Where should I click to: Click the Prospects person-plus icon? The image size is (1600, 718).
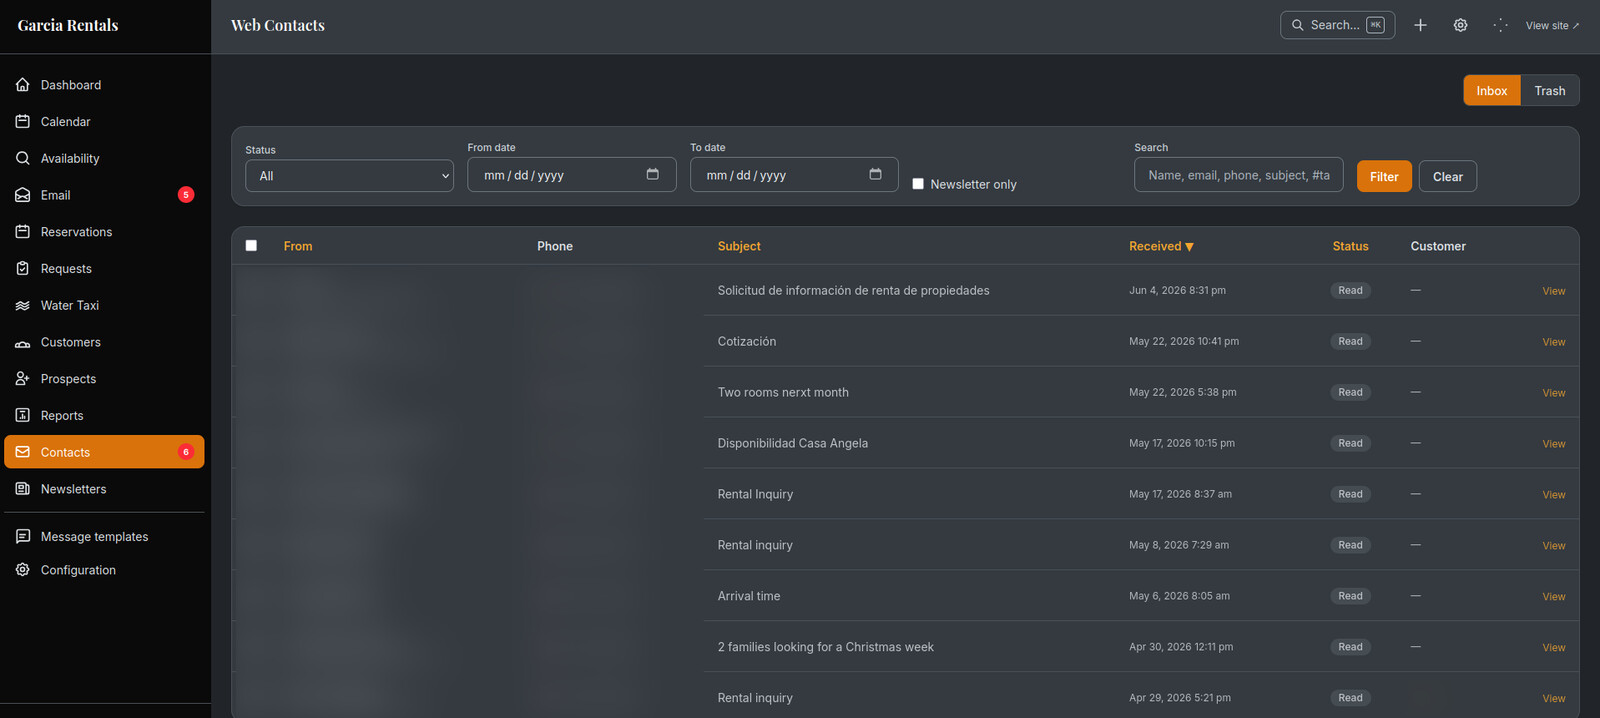pyautogui.click(x=23, y=379)
